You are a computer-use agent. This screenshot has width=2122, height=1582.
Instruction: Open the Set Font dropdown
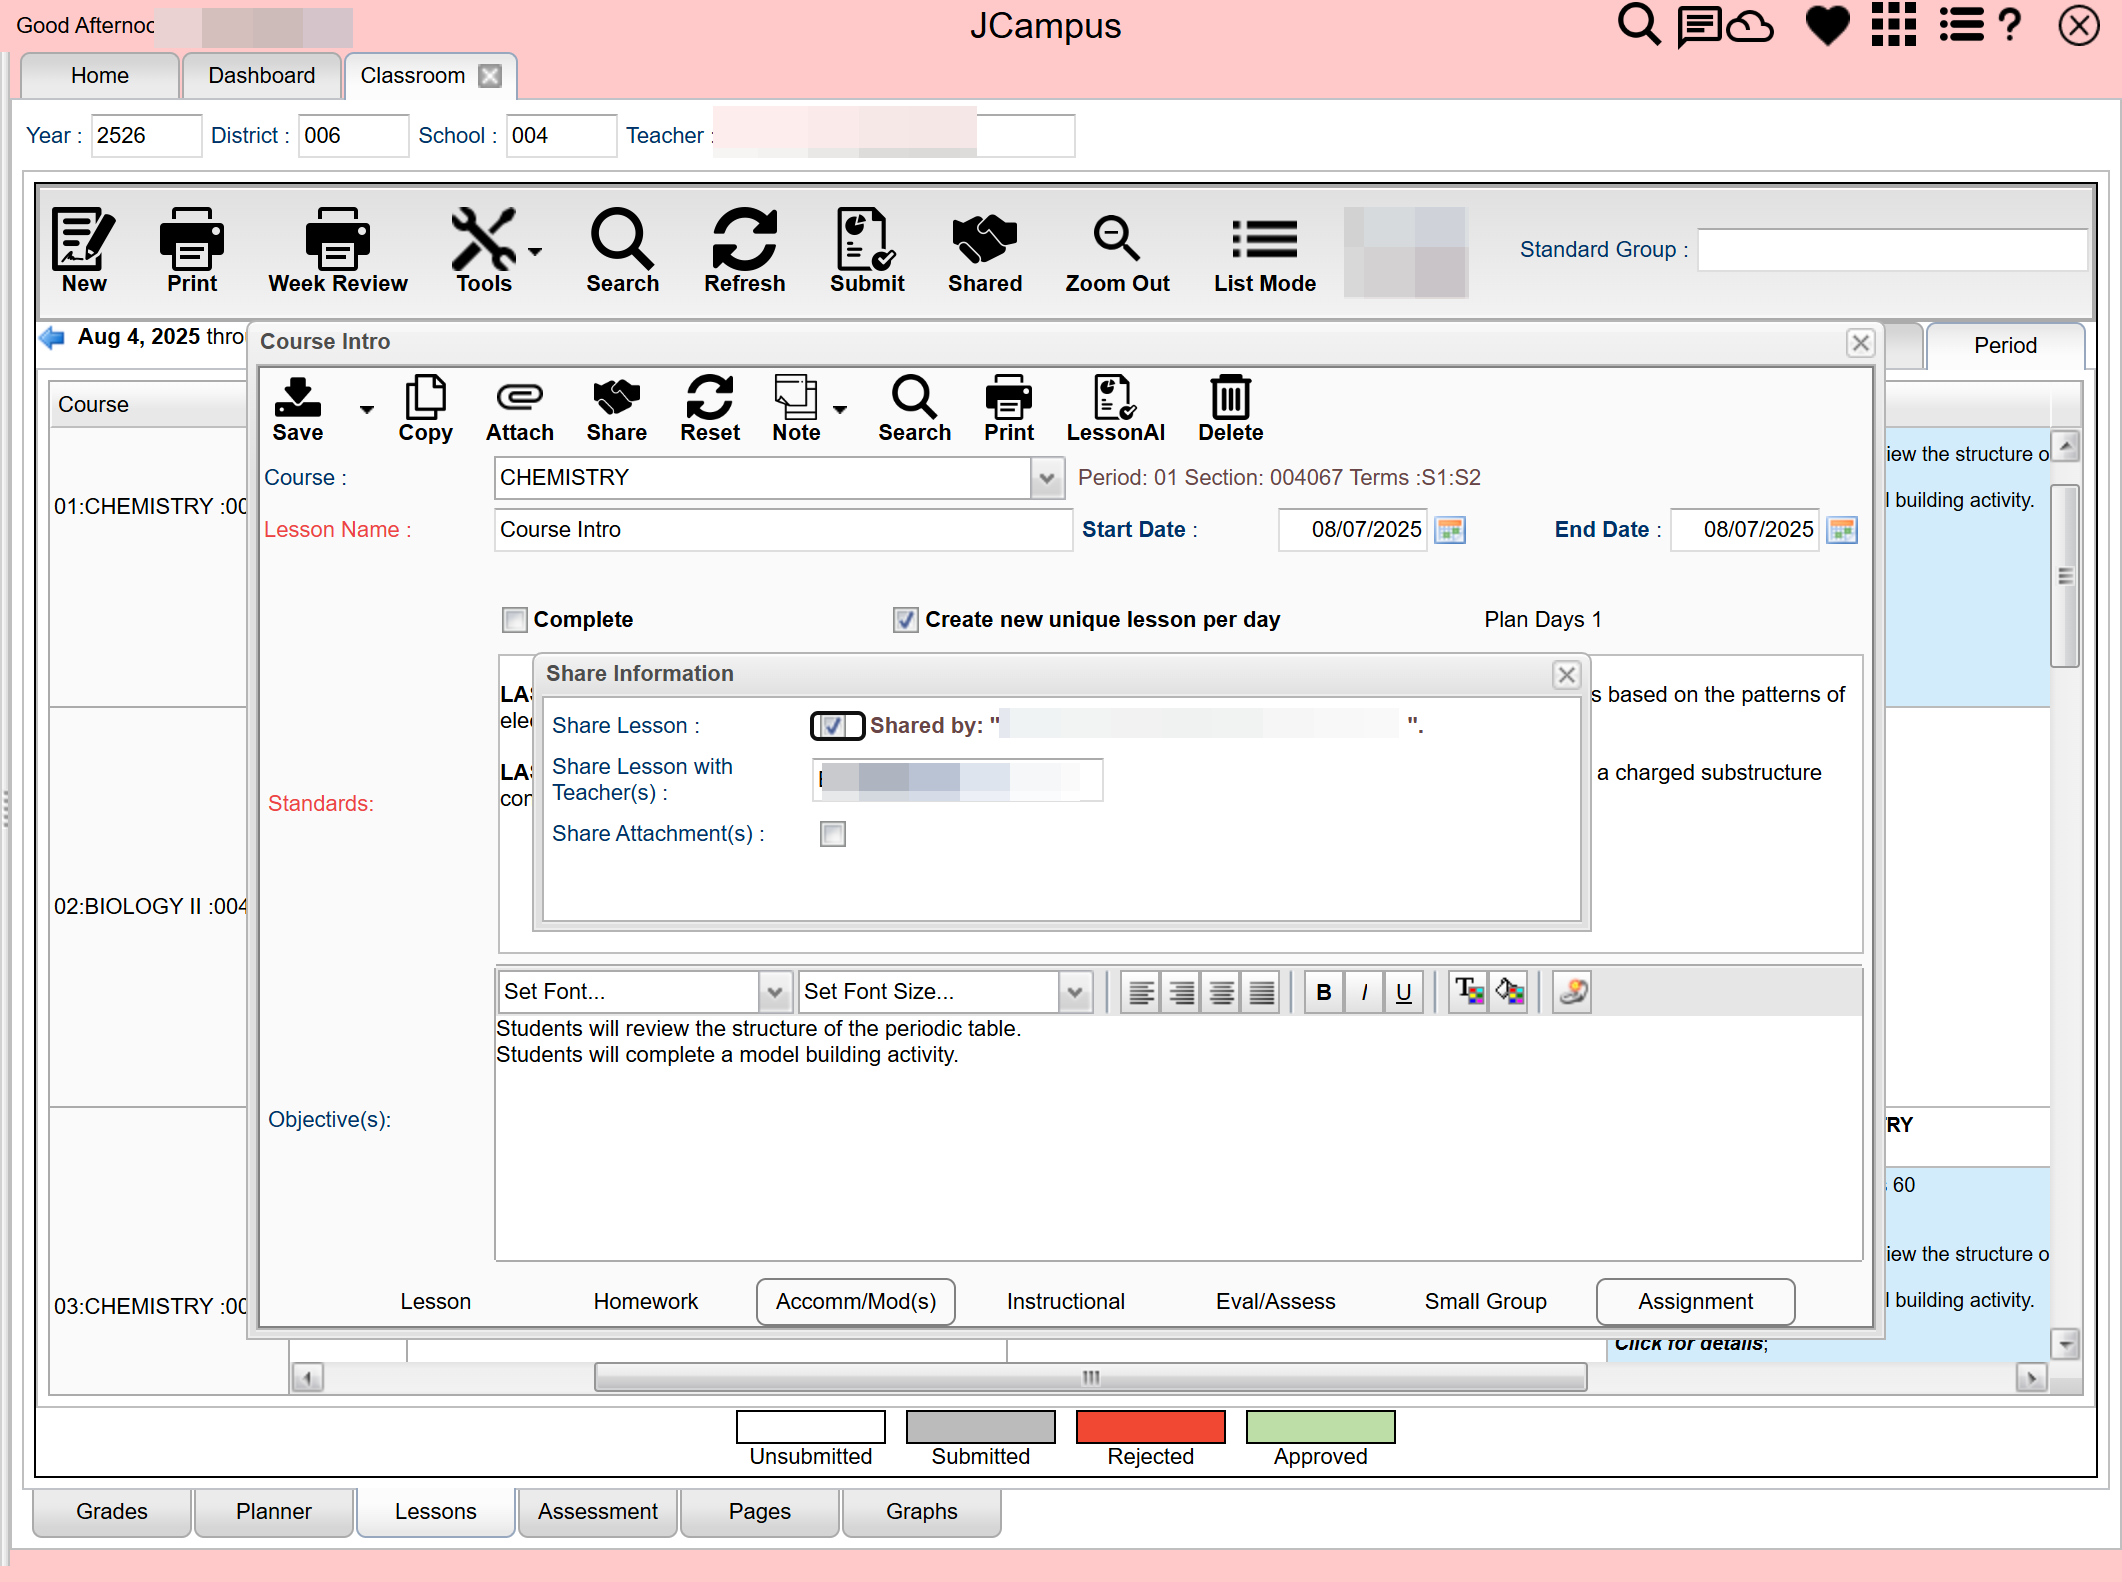coord(774,992)
